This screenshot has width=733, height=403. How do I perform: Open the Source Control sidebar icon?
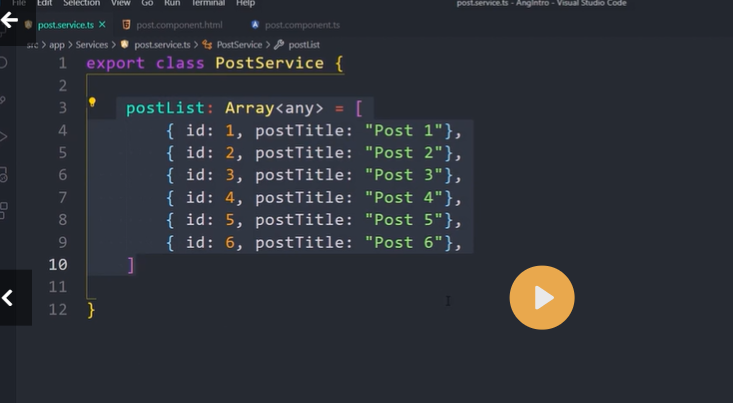[x=4, y=100]
